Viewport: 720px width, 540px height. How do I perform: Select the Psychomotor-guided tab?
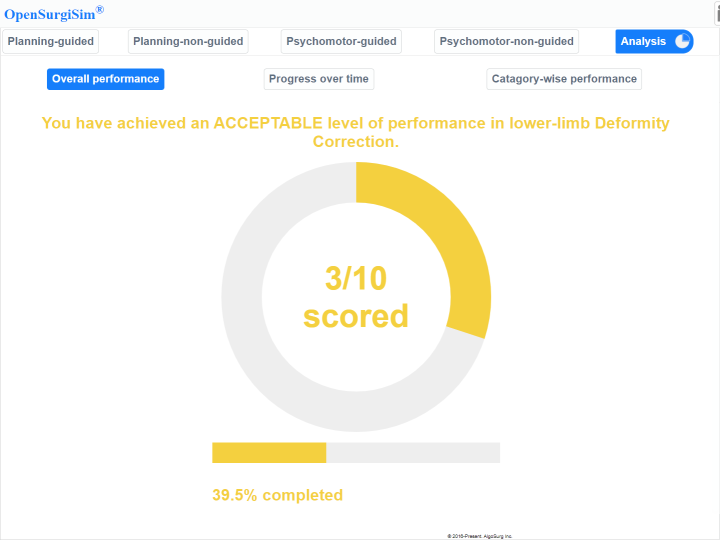341,41
